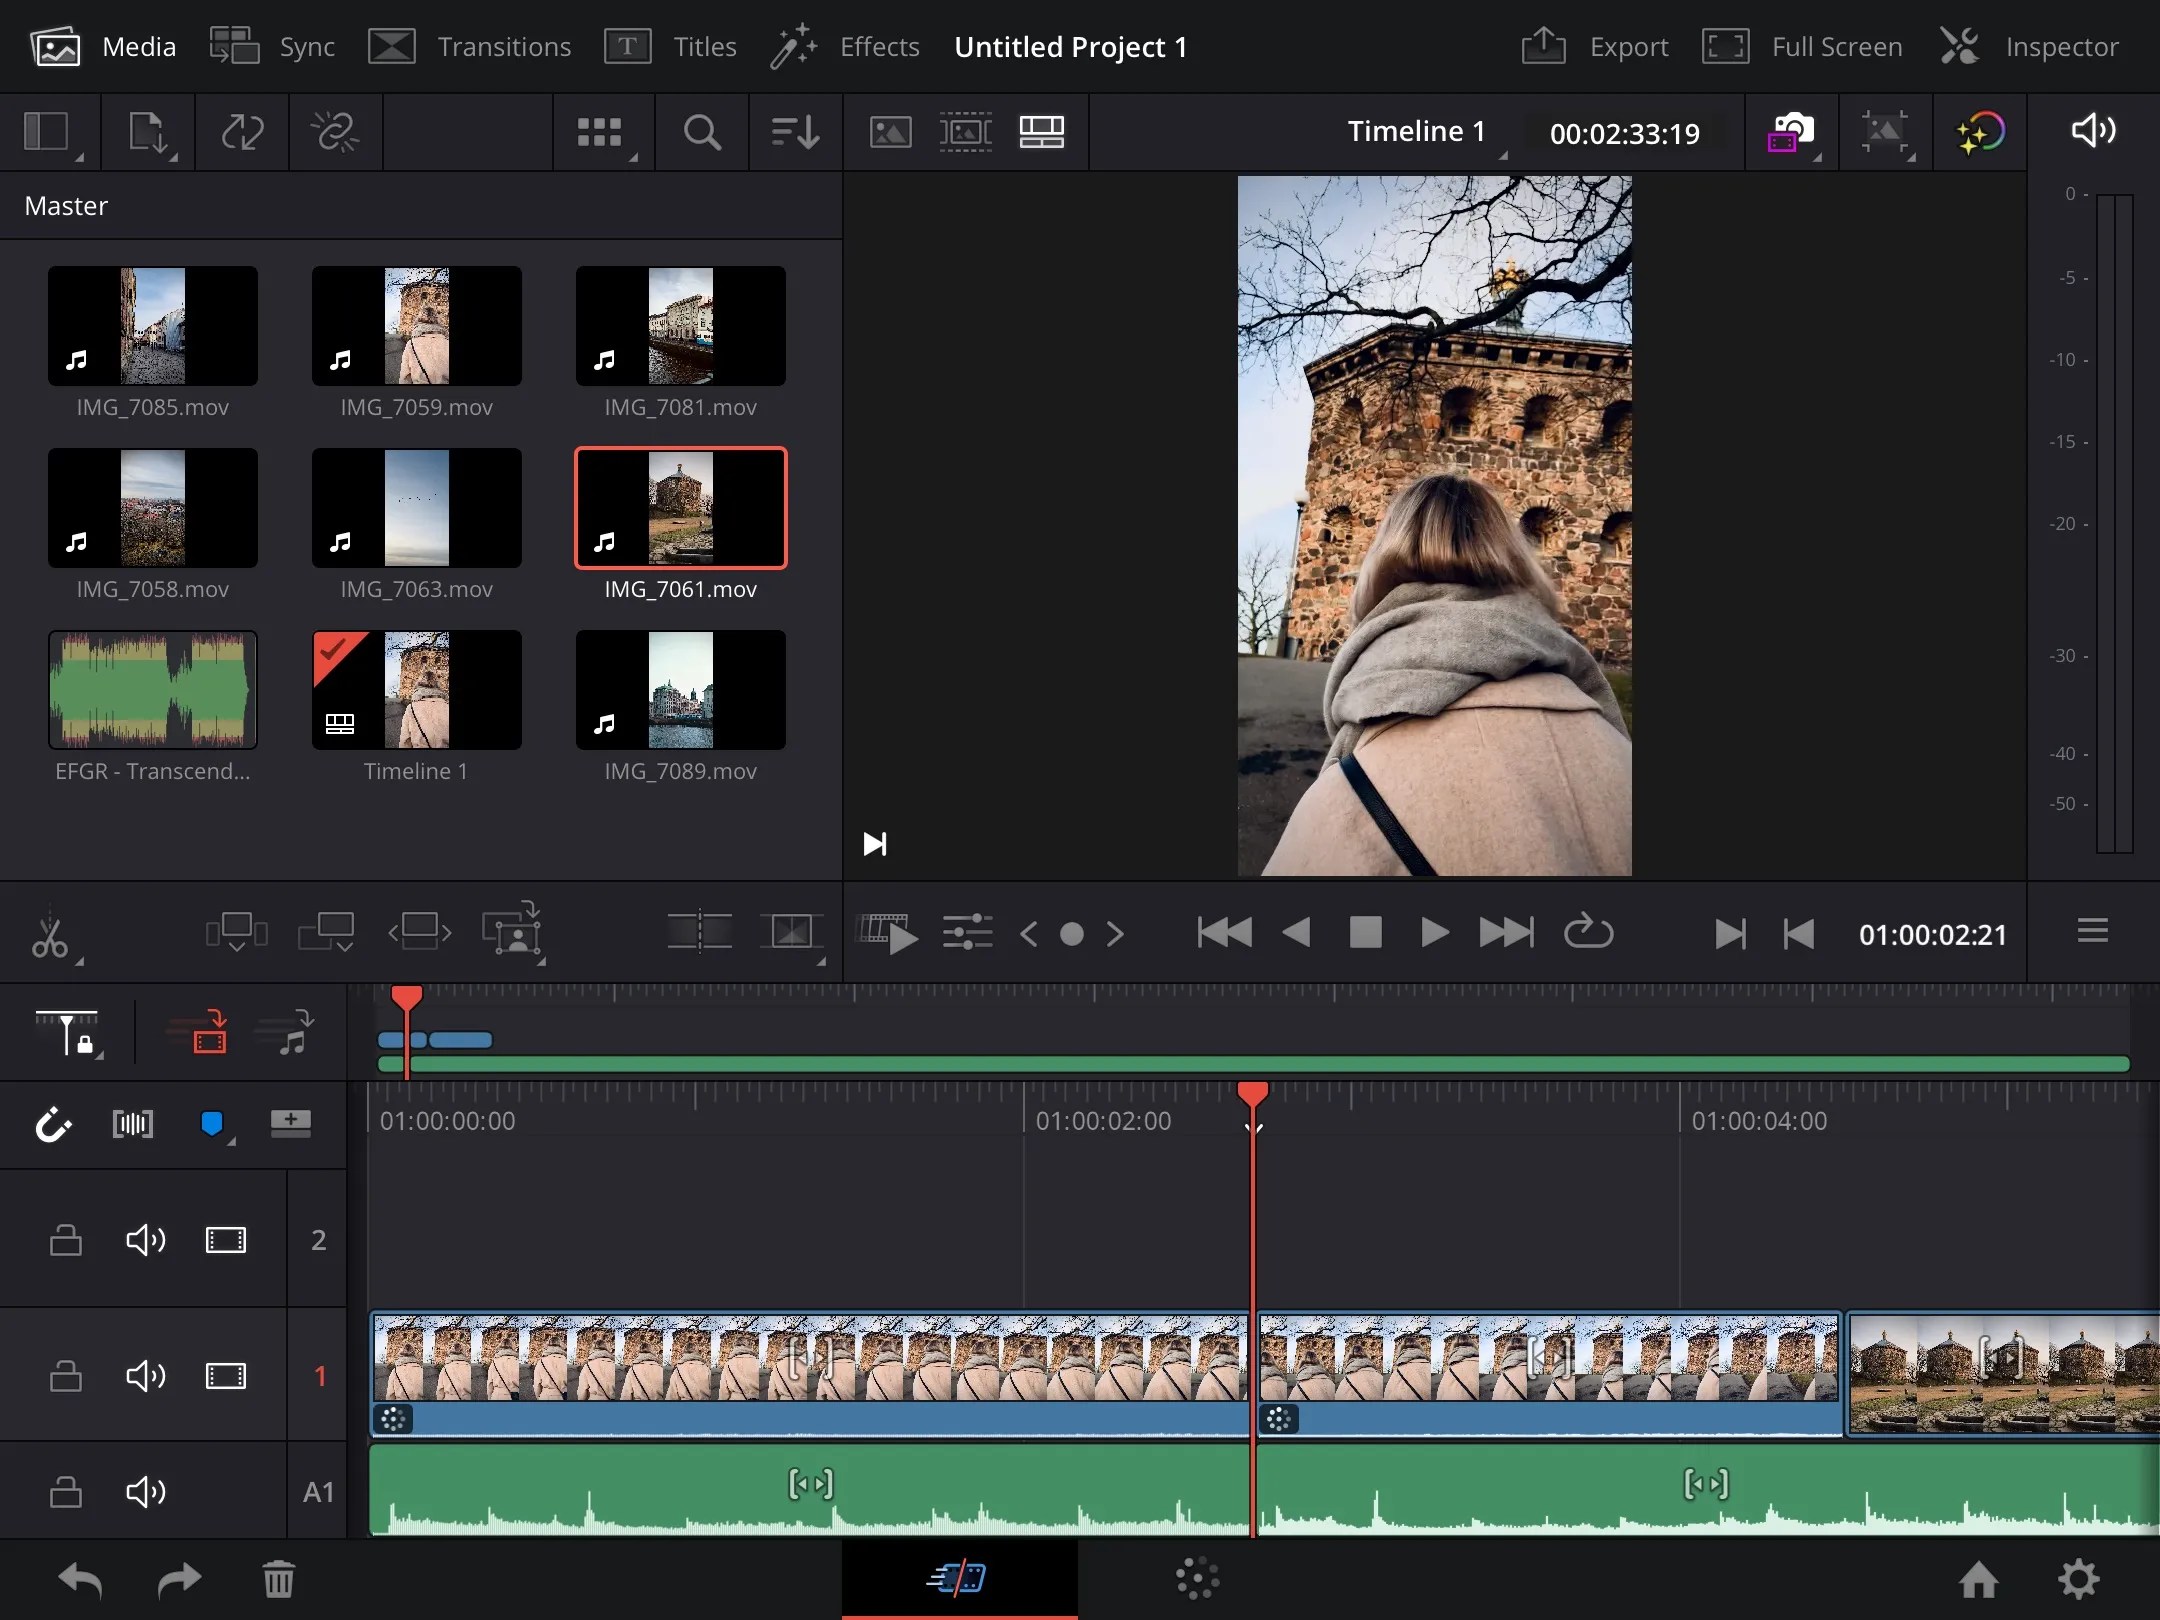Open the search in the media pool

coord(700,132)
